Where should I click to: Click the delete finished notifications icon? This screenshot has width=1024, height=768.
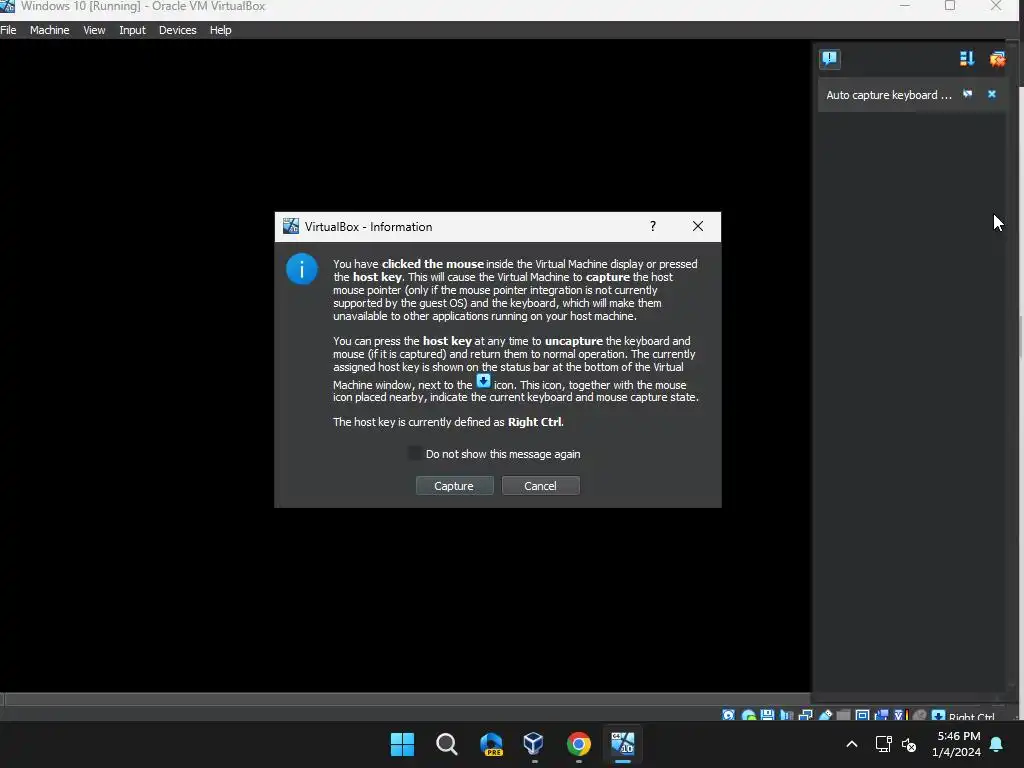997,59
